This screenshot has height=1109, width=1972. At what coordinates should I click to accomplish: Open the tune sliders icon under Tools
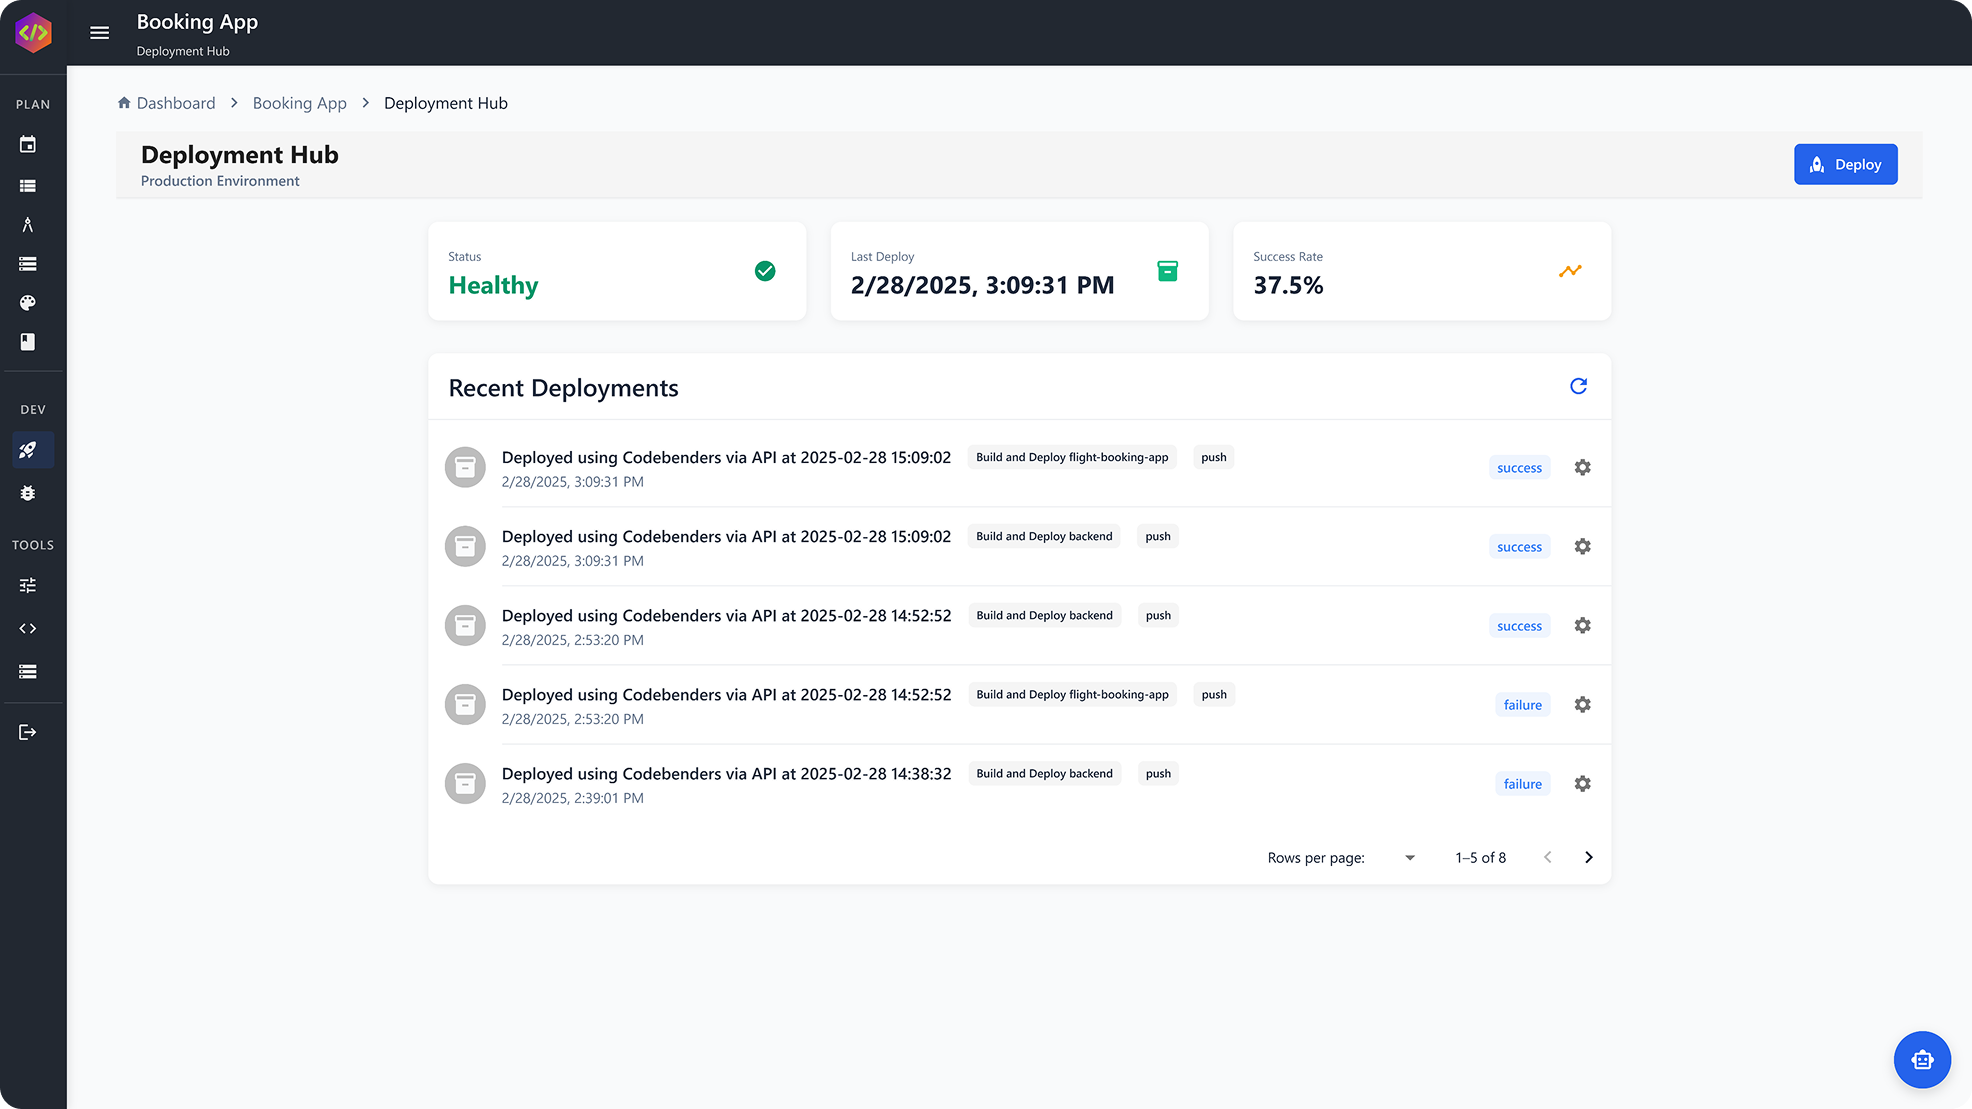(28, 585)
